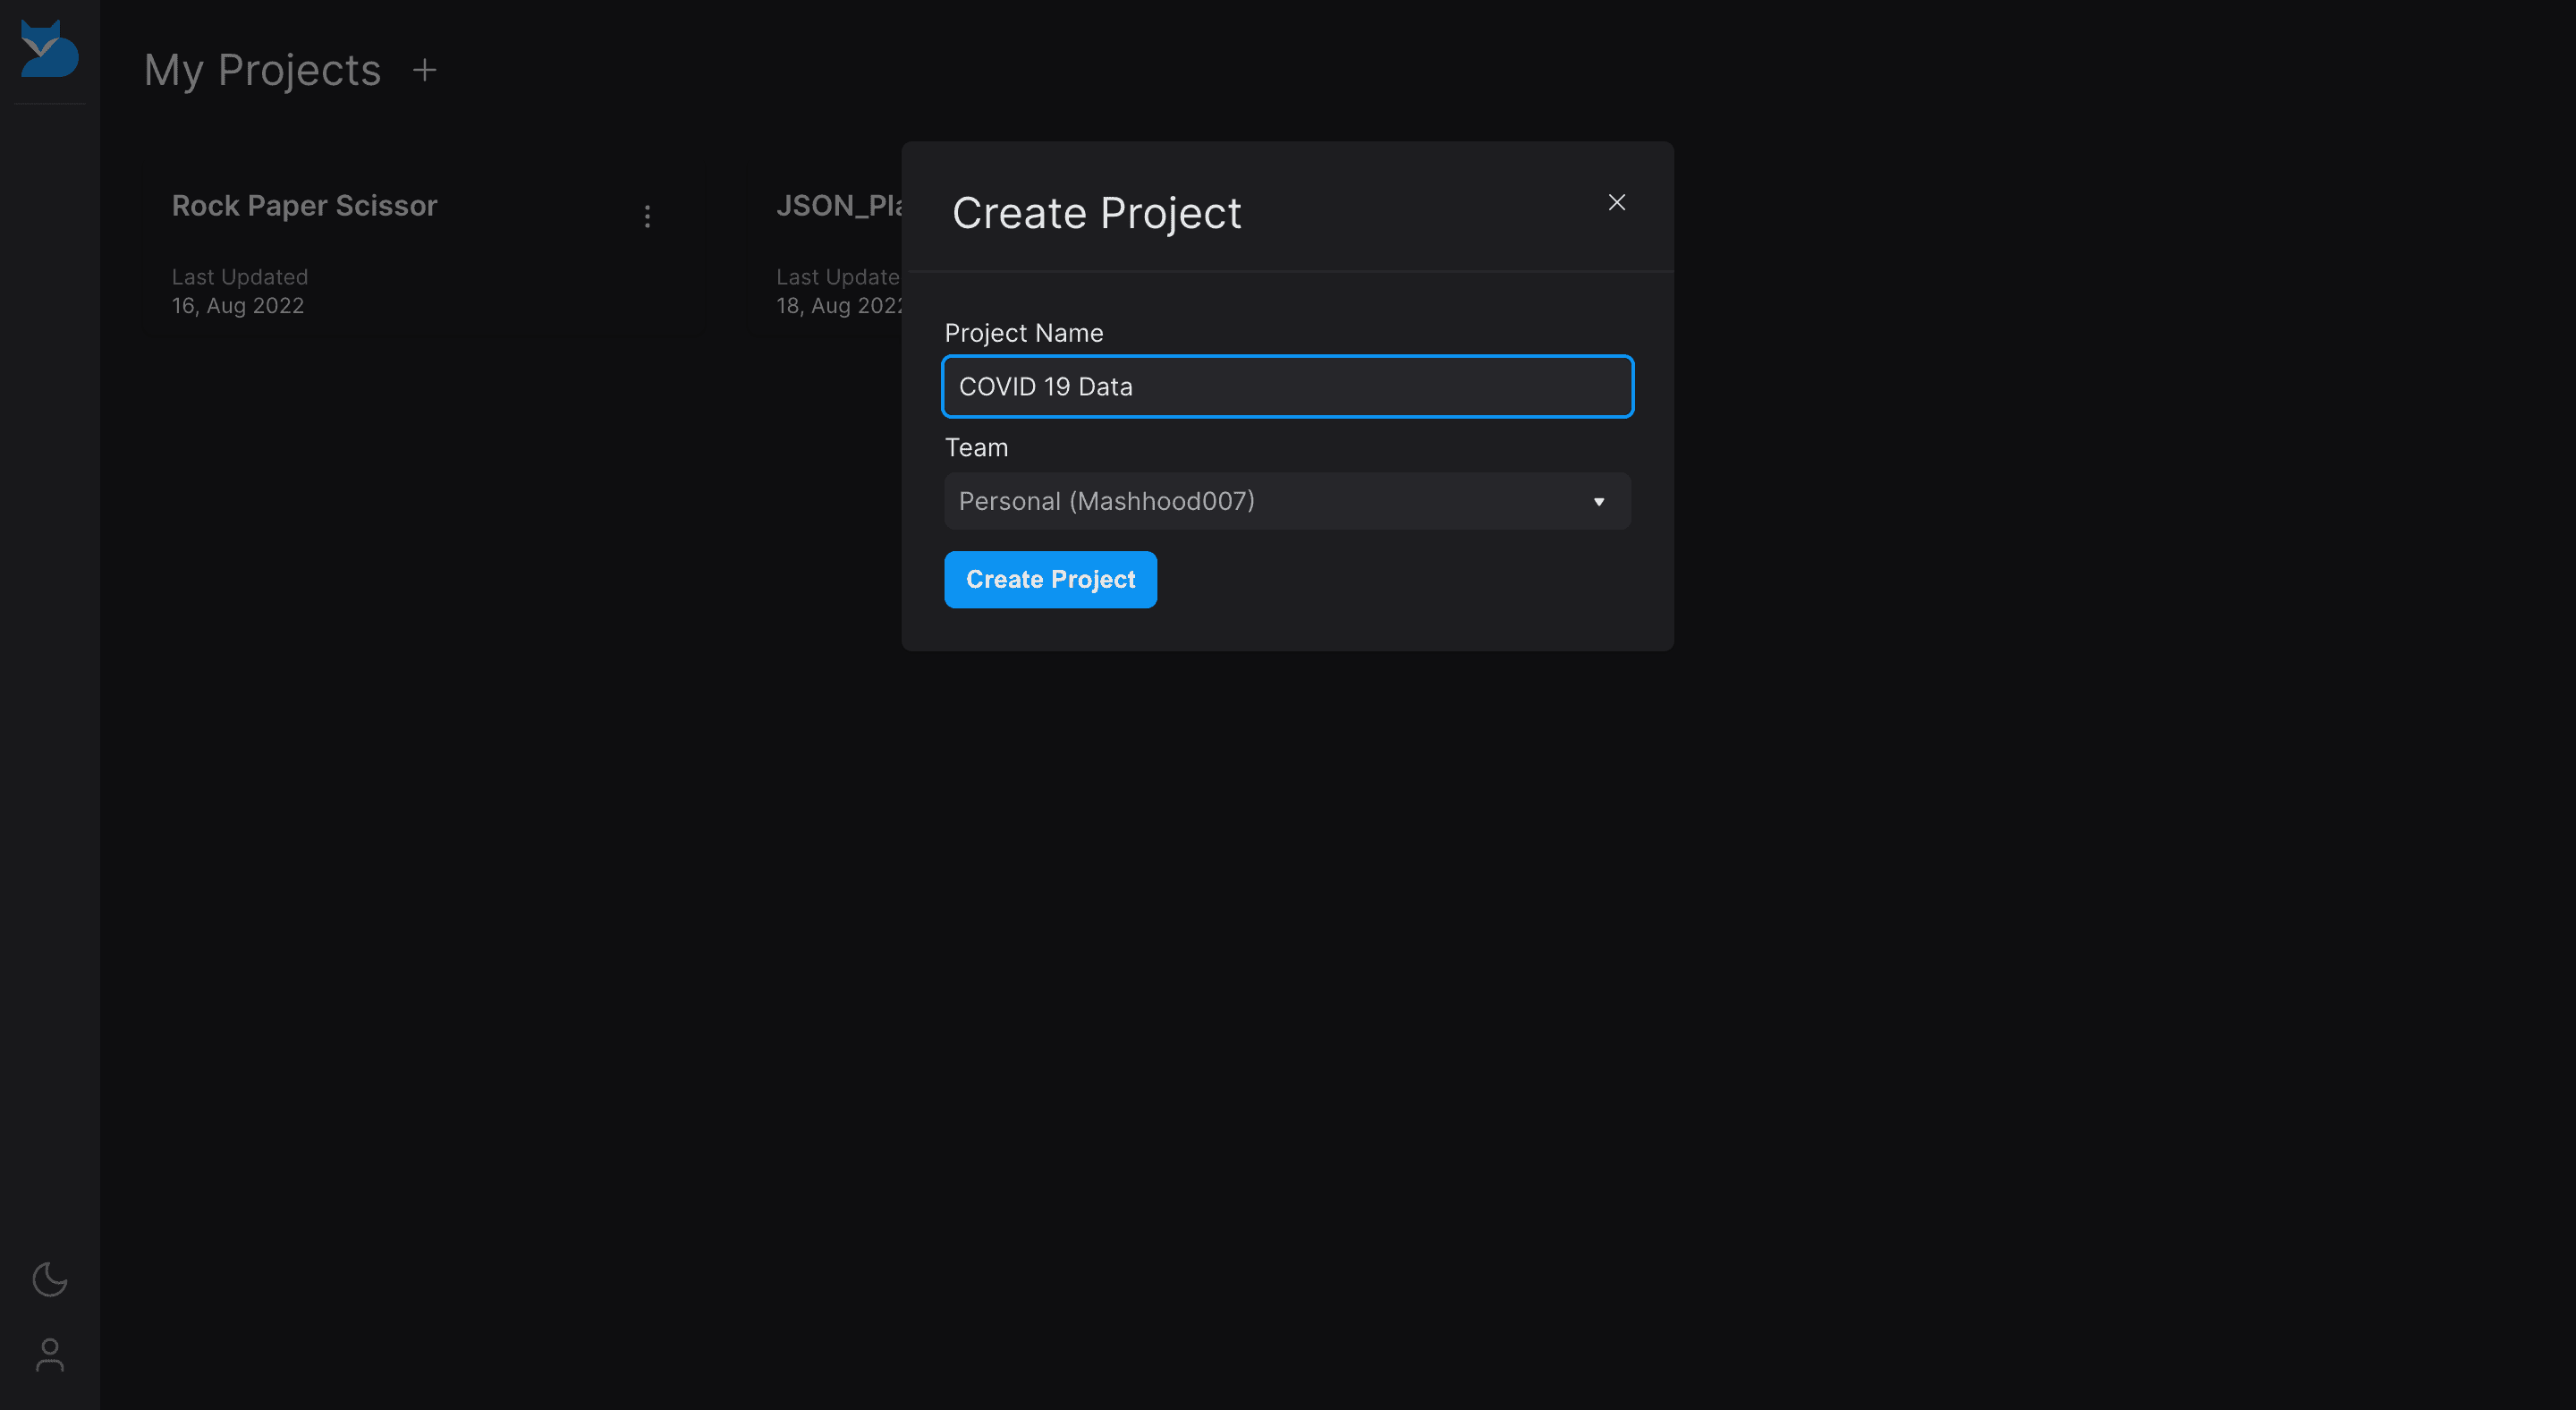Select the '16, Aug 2022' date text
This screenshot has height=1410, width=2576.
coord(238,306)
